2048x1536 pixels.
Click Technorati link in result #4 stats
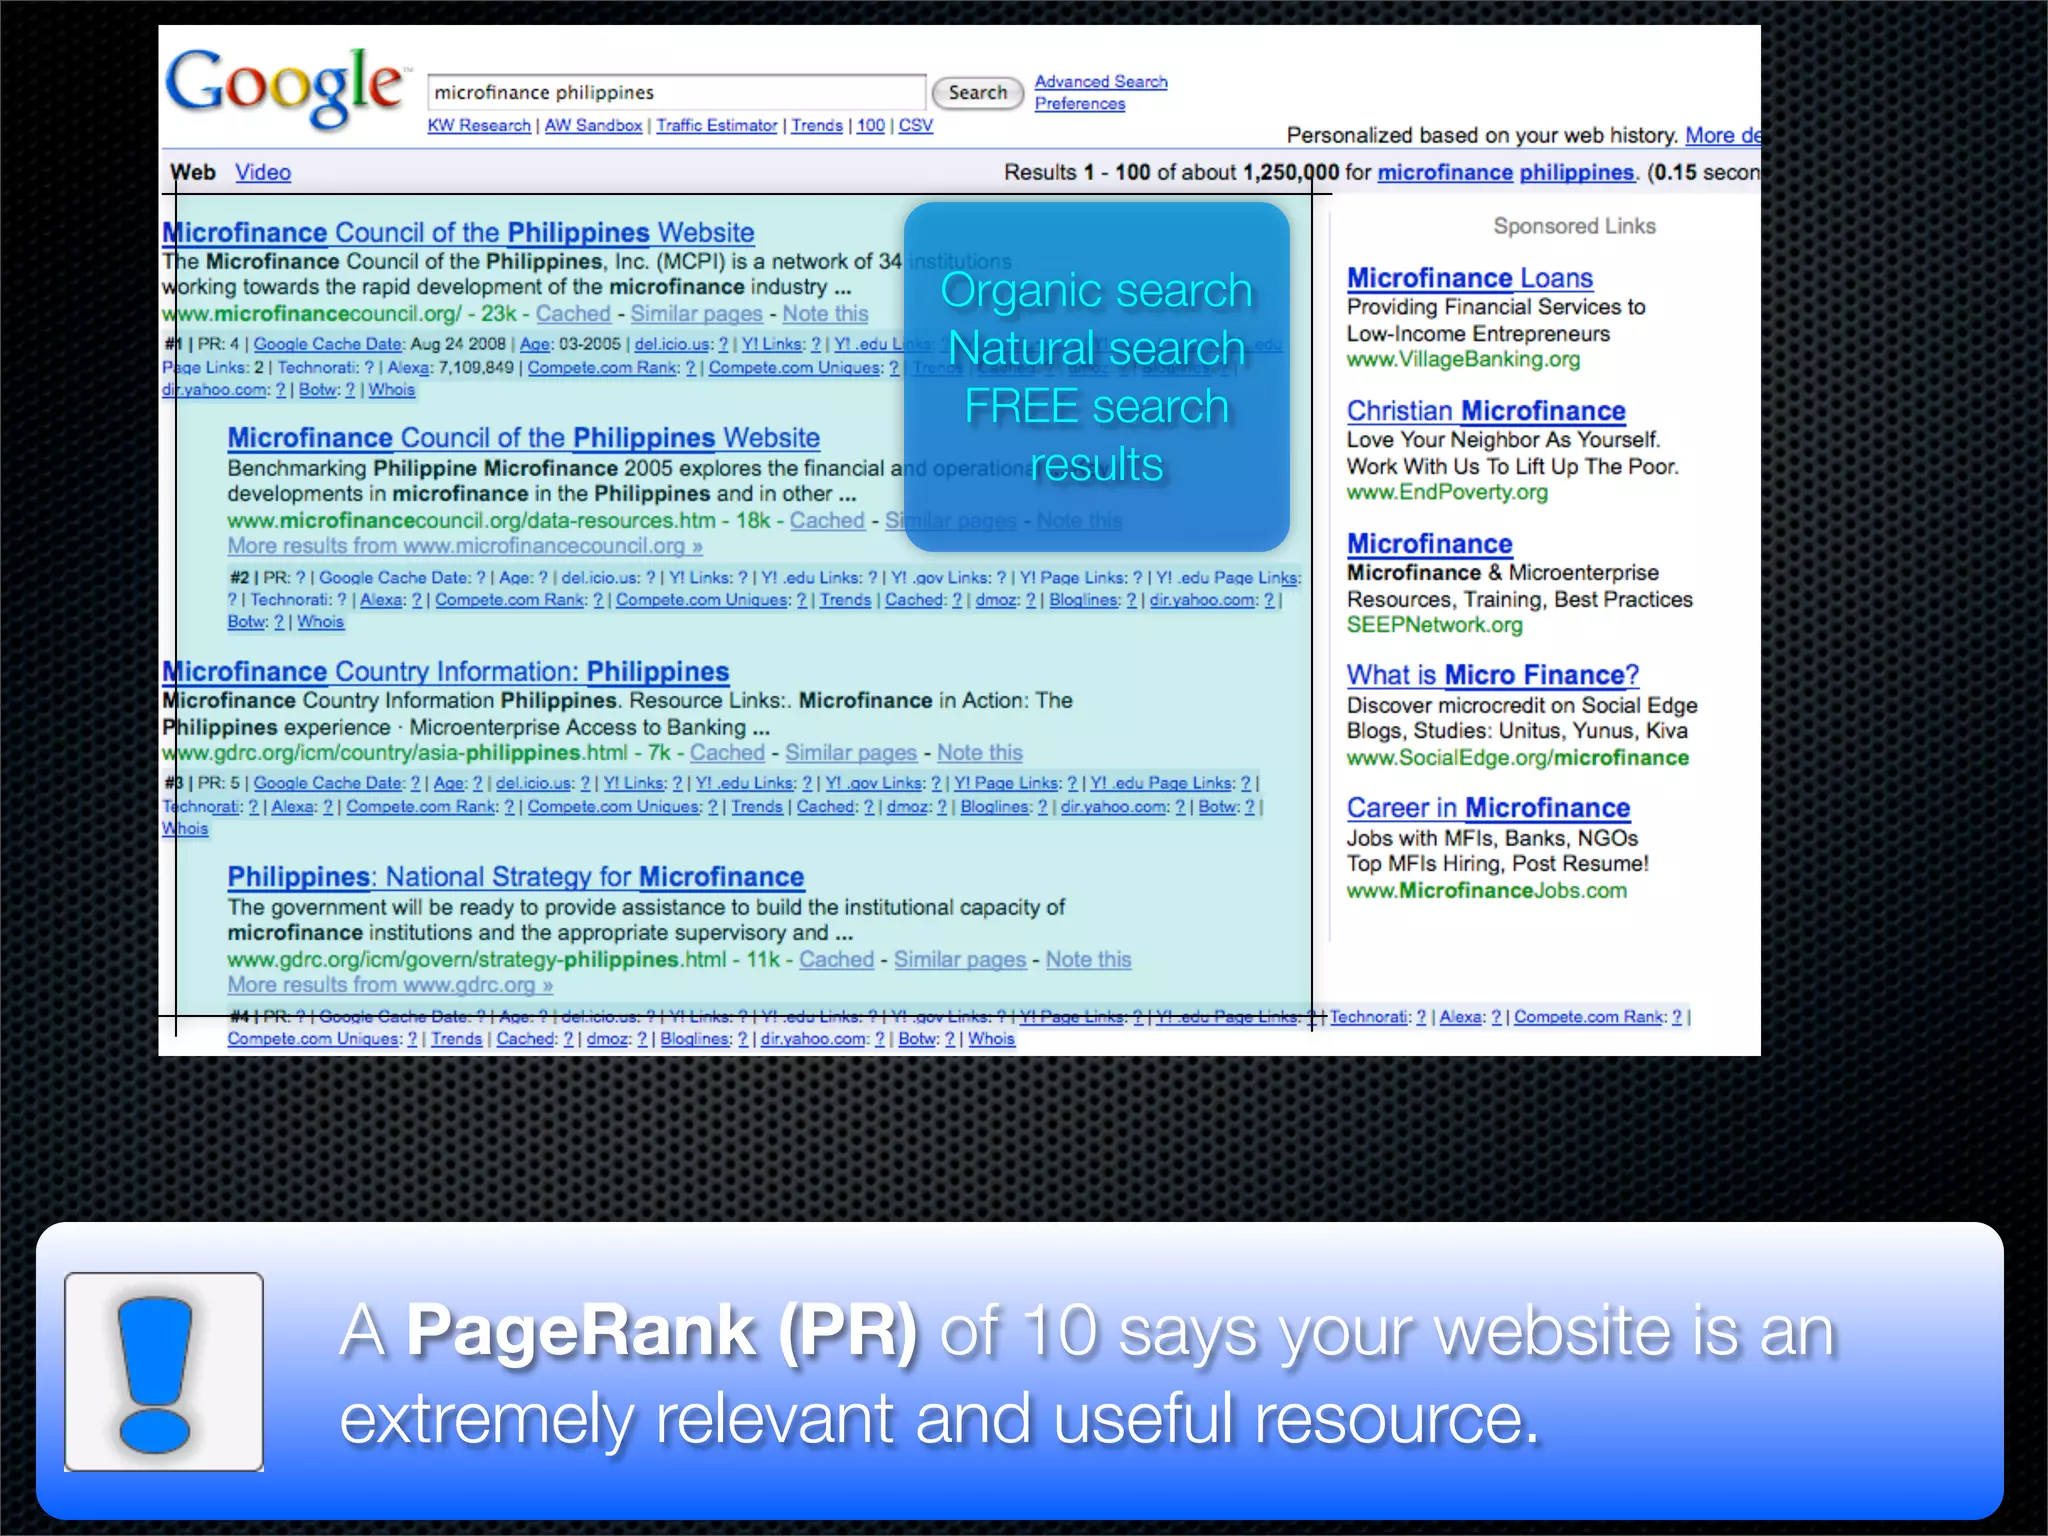point(1368,1017)
